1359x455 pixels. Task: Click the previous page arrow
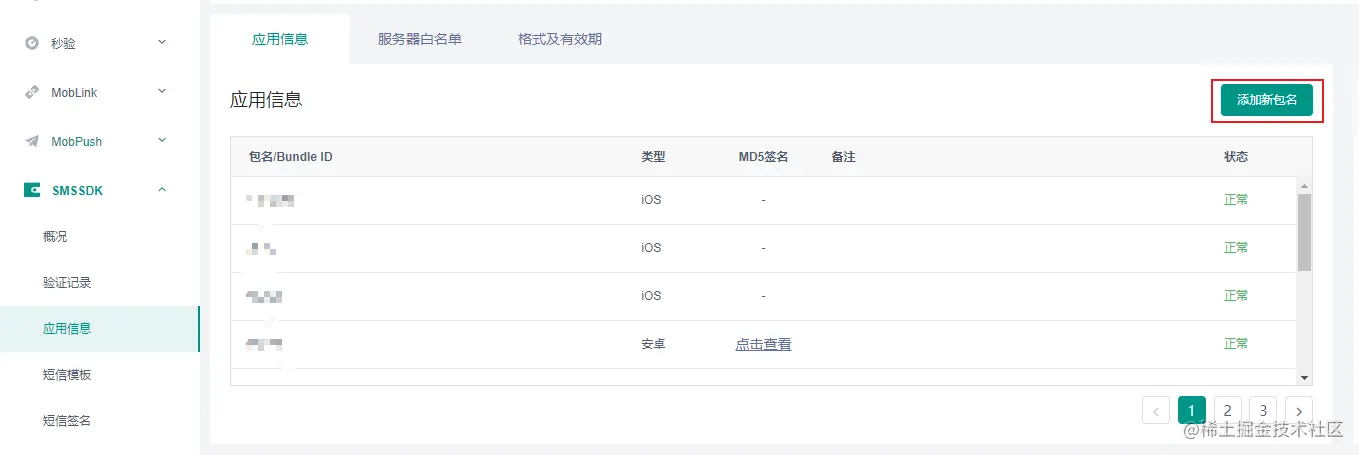tap(1155, 410)
